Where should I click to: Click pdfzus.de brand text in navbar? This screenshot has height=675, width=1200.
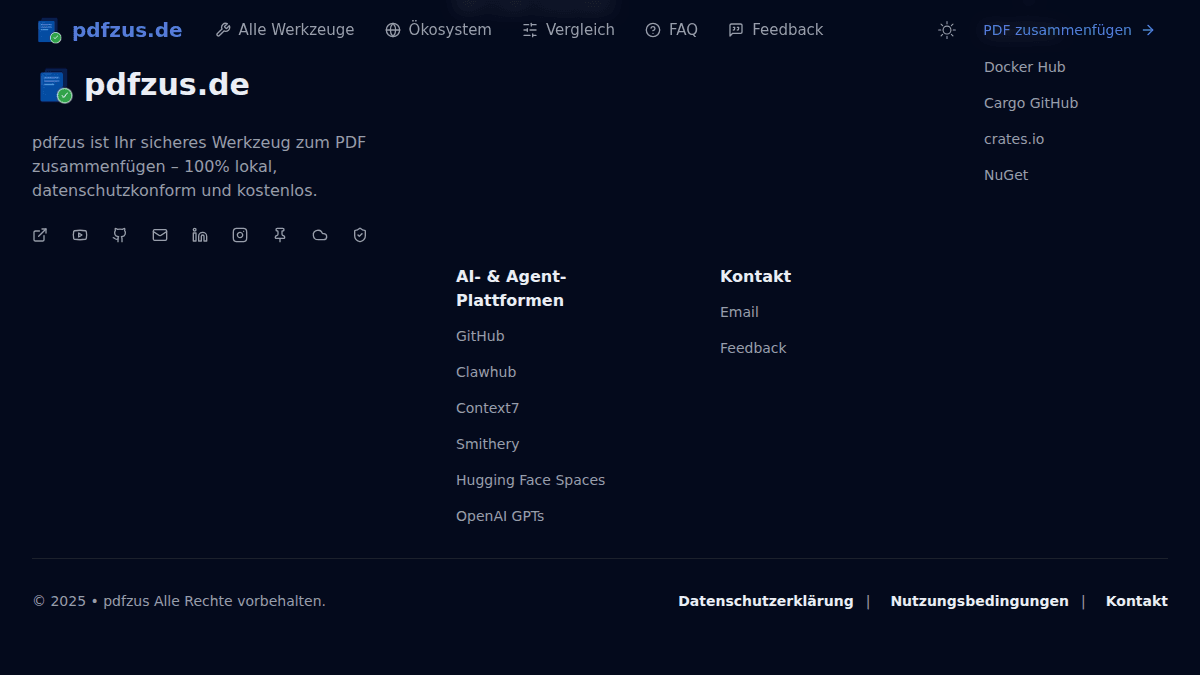127,30
